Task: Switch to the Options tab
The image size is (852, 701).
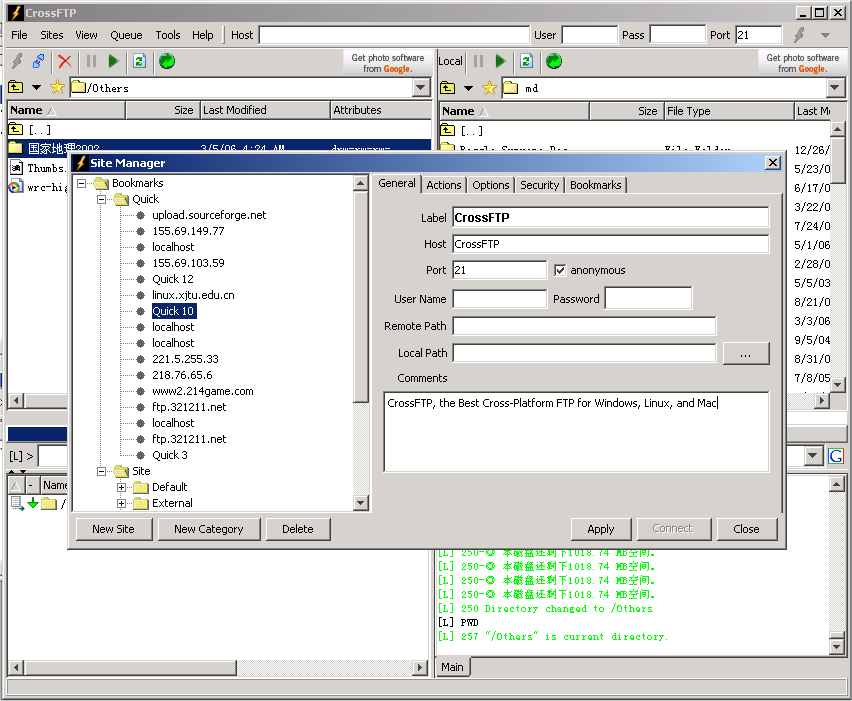Action: [x=490, y=185]
